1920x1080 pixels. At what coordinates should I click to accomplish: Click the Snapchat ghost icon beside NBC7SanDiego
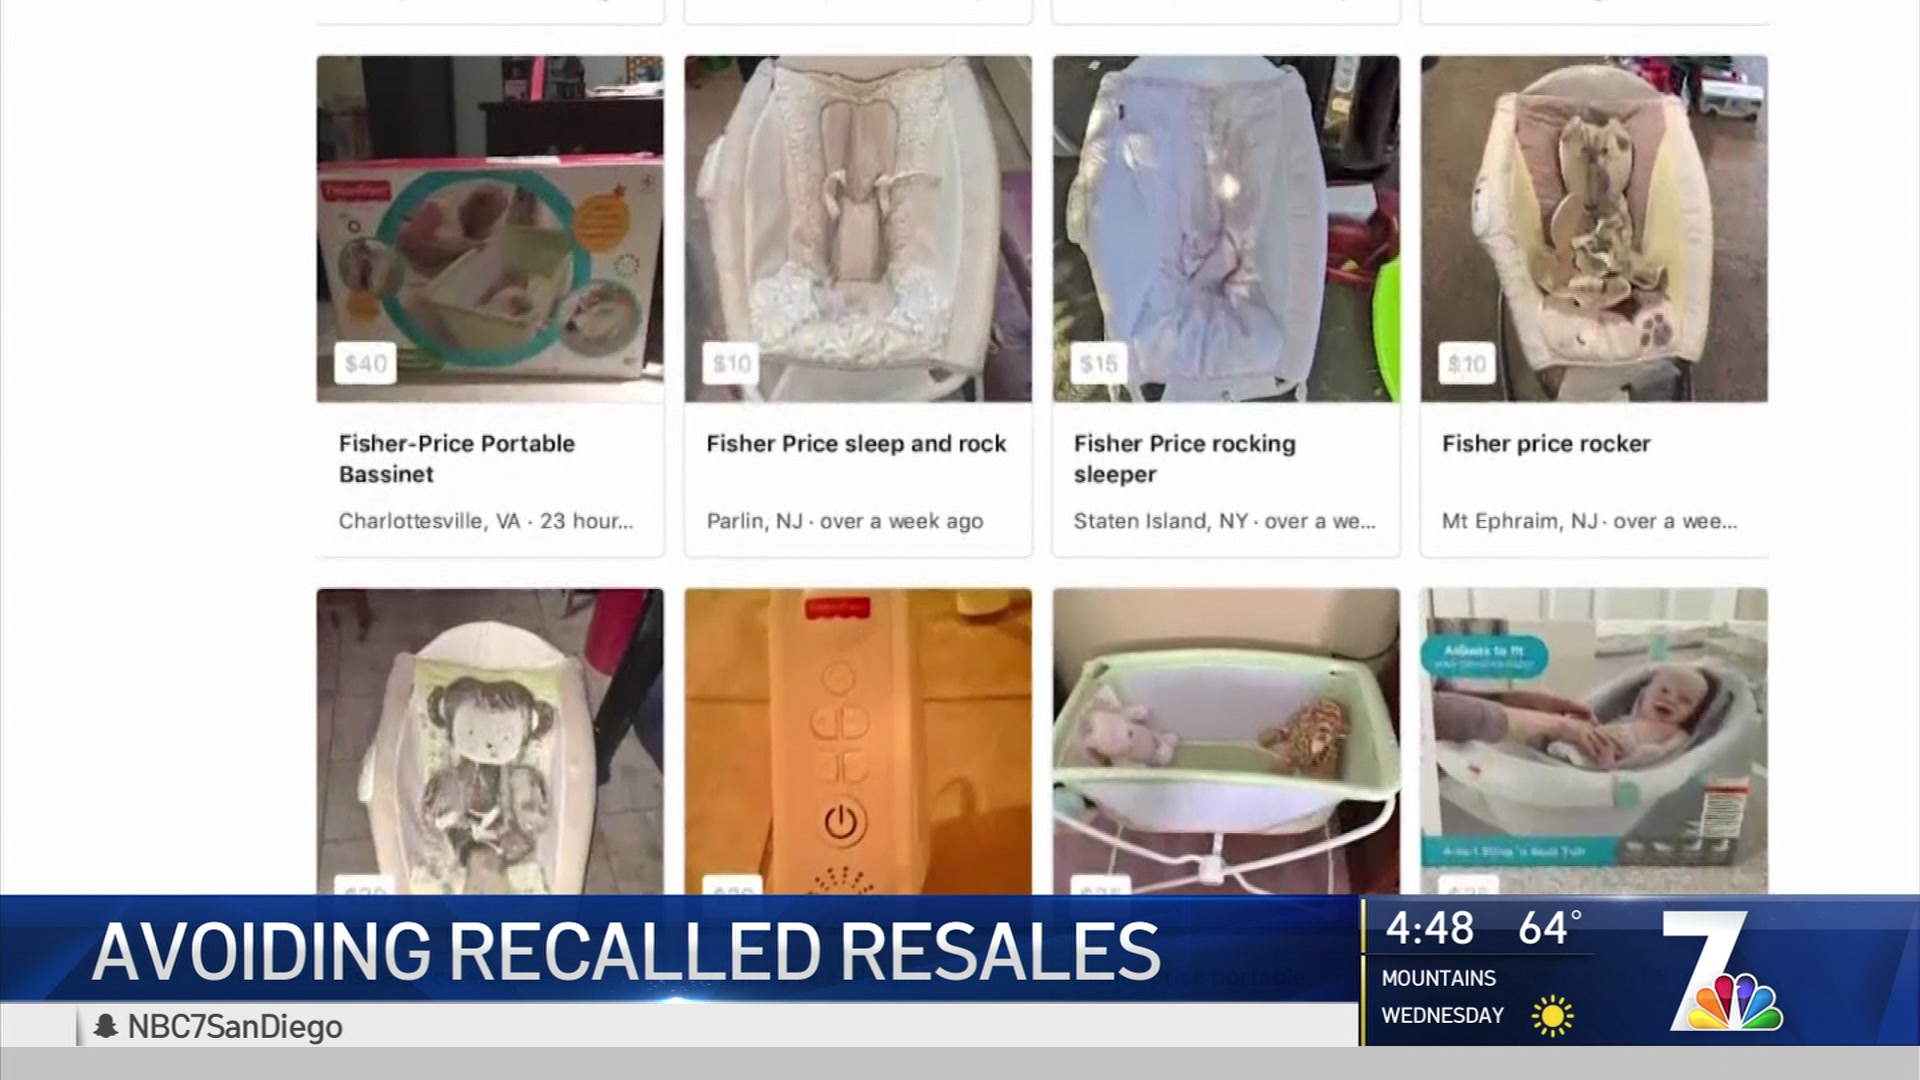point(105,1026)
